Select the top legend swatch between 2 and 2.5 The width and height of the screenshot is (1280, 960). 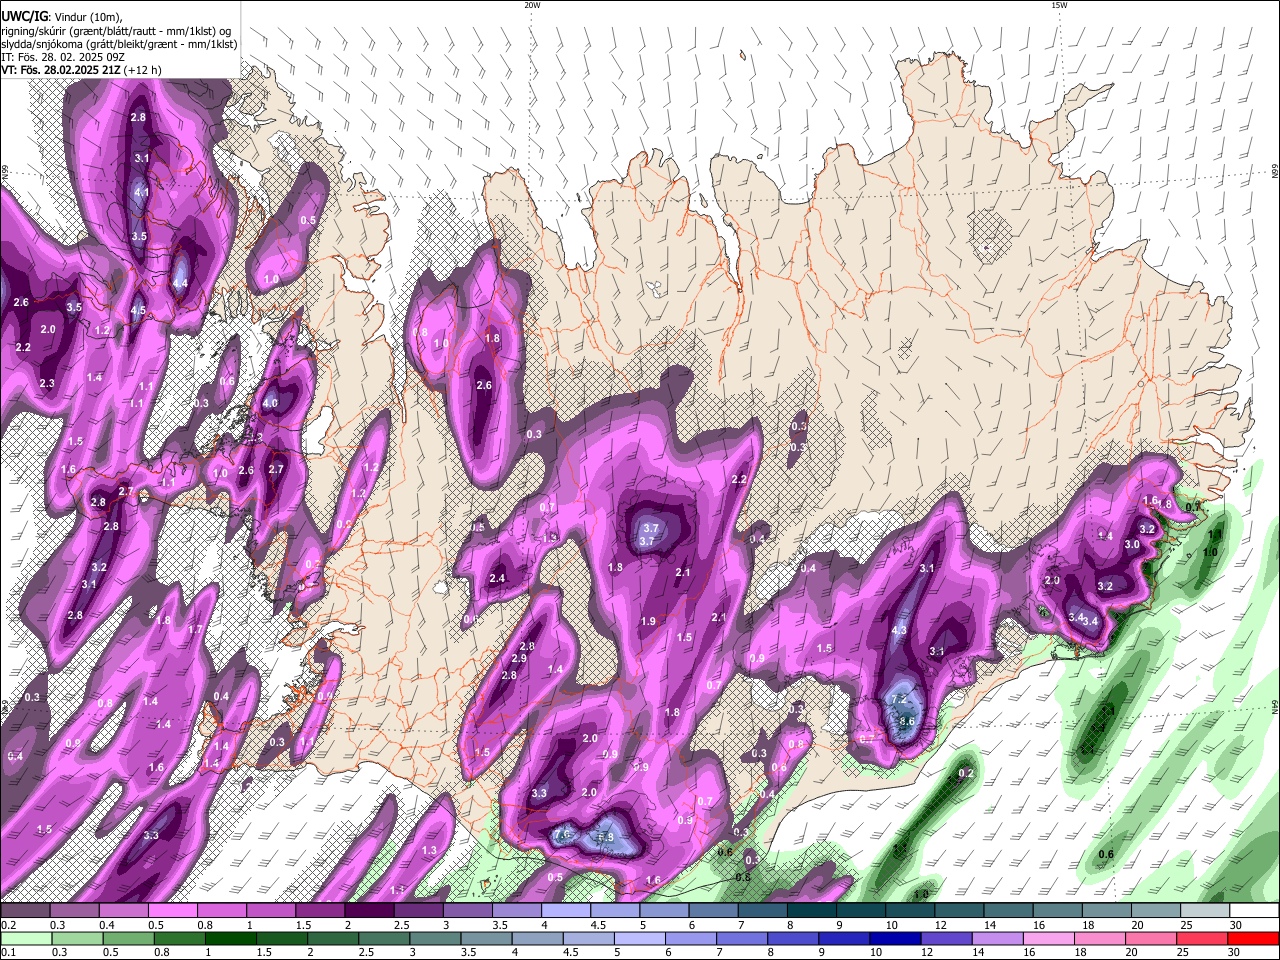point(369,911)
